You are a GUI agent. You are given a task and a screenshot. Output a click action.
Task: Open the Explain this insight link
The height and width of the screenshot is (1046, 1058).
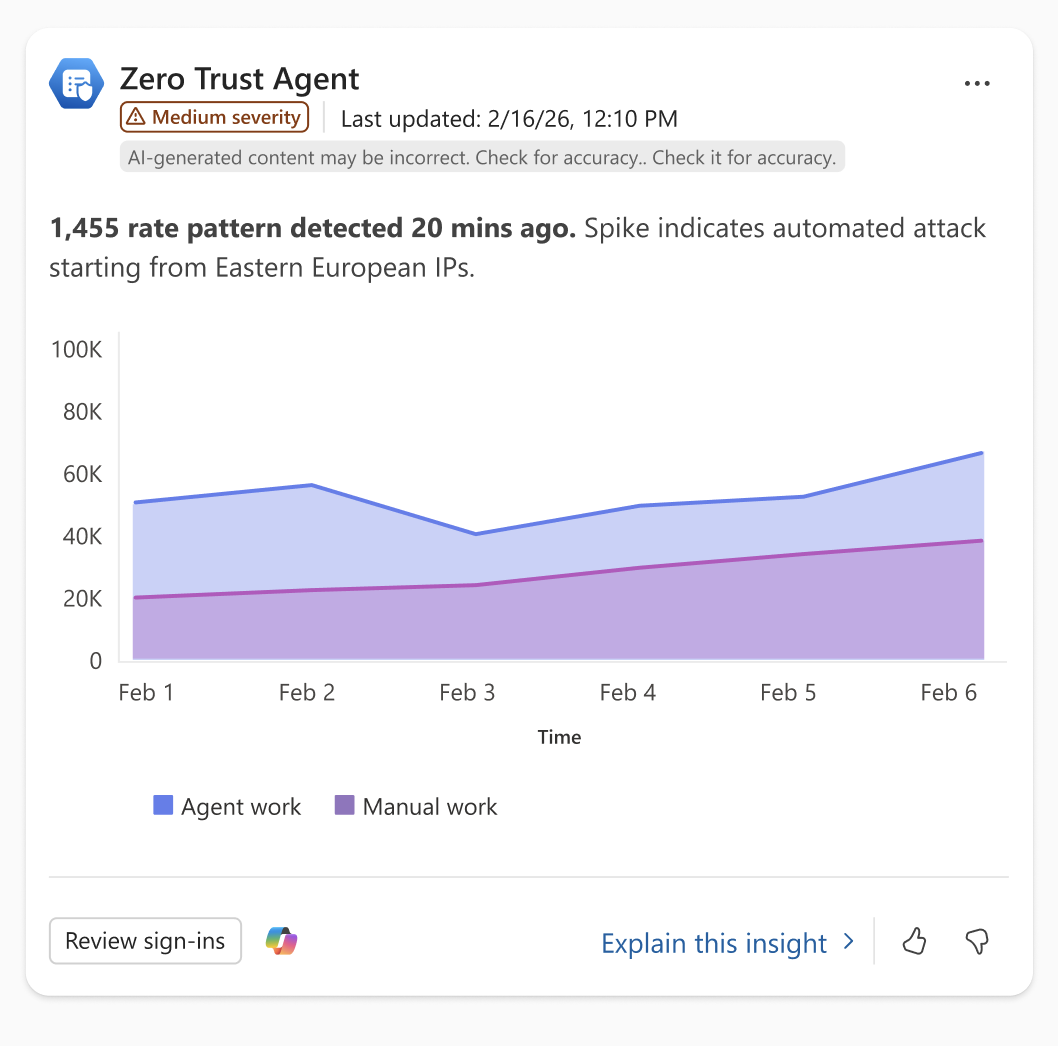point(714,943)
